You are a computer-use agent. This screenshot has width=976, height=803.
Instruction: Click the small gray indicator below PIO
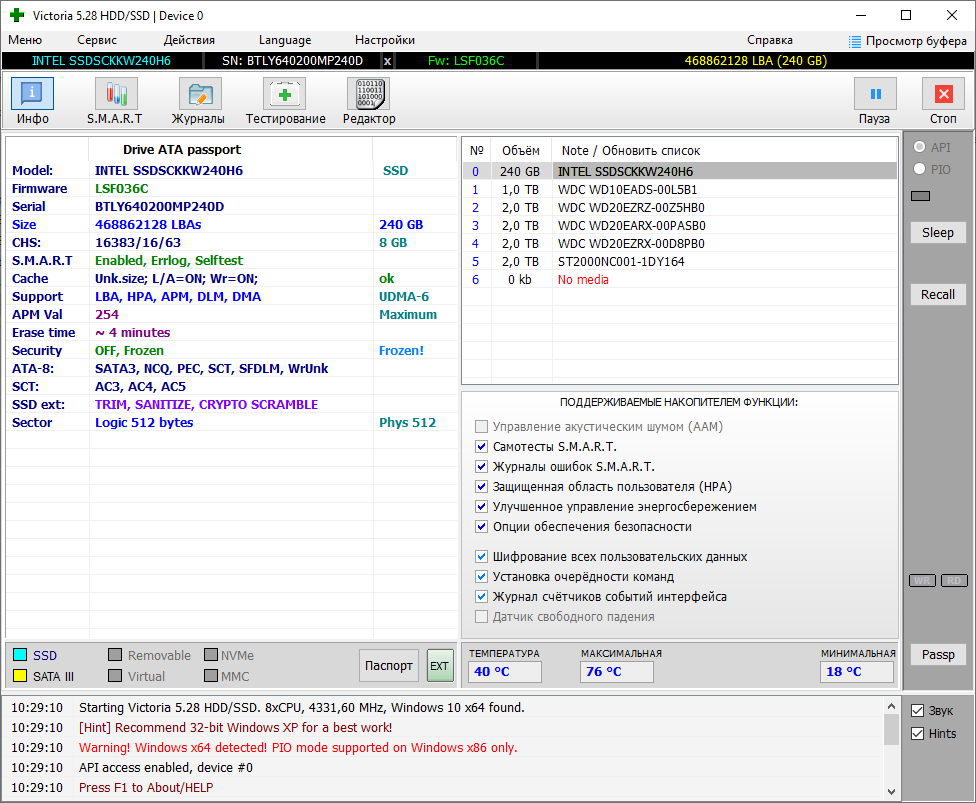[x=920, y=196]
